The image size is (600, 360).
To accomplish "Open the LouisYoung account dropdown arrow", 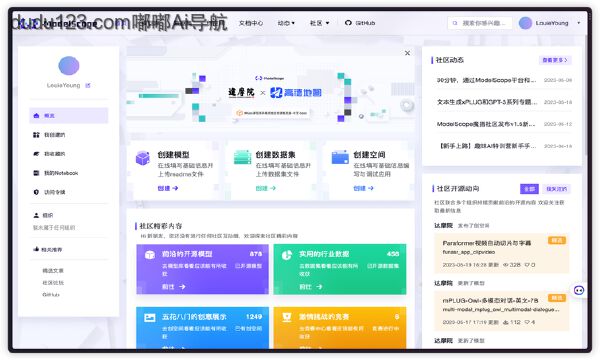I will [x=579, y=23].
